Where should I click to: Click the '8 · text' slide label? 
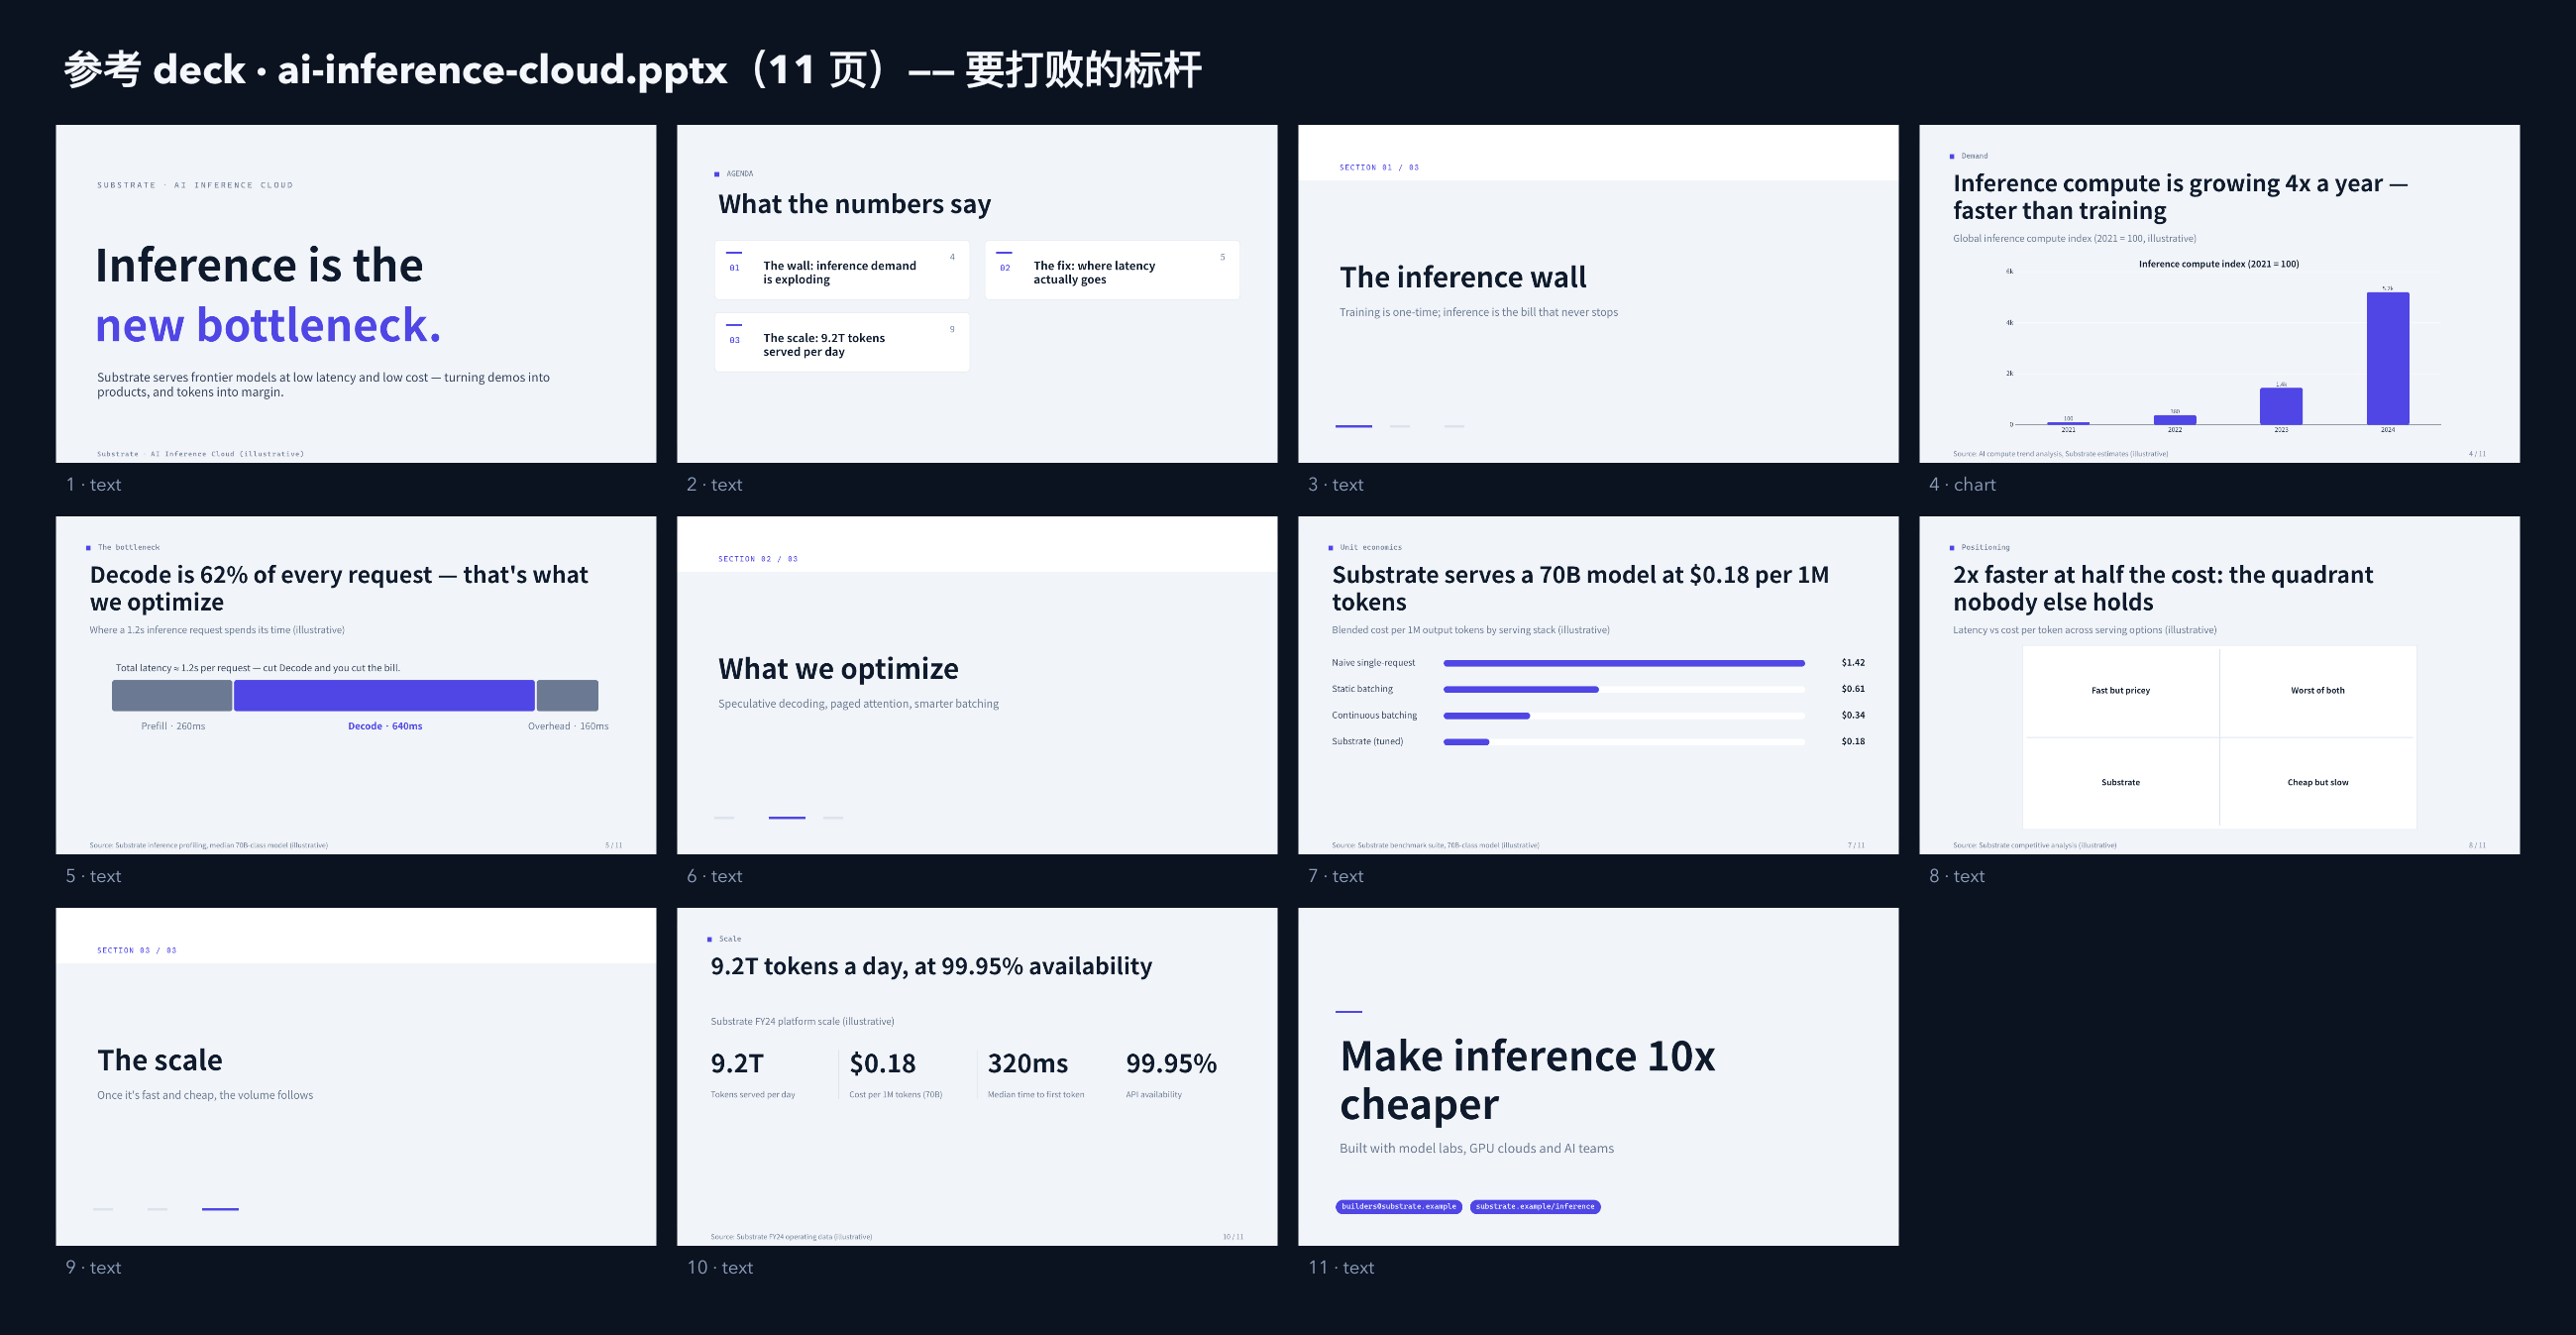1956,876
